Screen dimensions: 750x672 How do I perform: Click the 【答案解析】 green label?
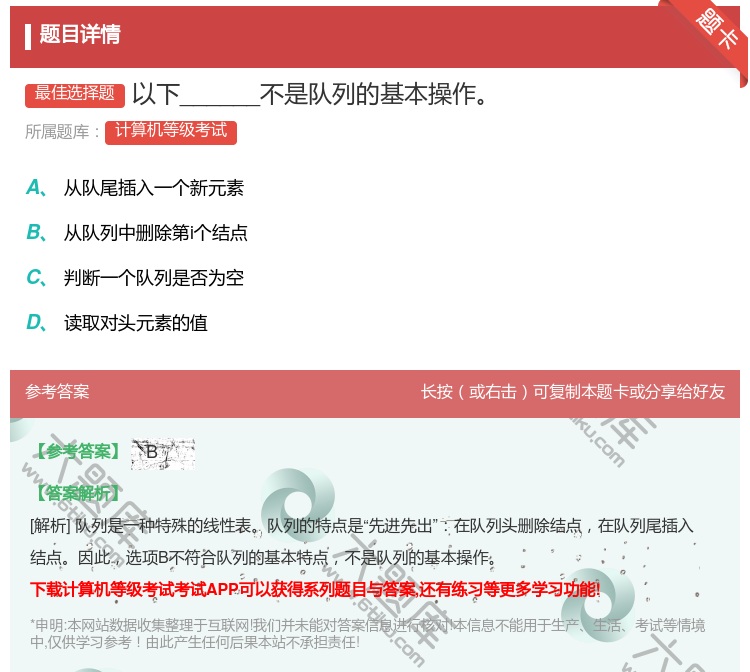coord(77,493)
